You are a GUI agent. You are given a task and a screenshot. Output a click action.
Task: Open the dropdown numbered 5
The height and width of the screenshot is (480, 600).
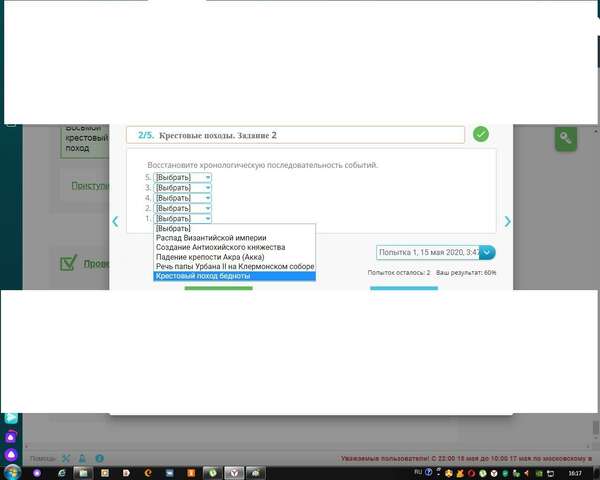[x=183, y=177]
